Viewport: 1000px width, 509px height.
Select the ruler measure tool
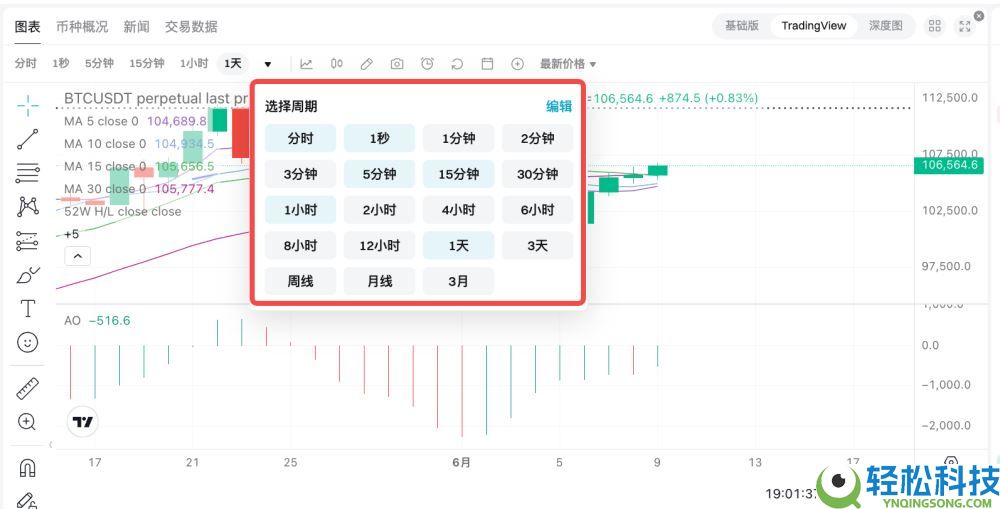pos(27,388)
